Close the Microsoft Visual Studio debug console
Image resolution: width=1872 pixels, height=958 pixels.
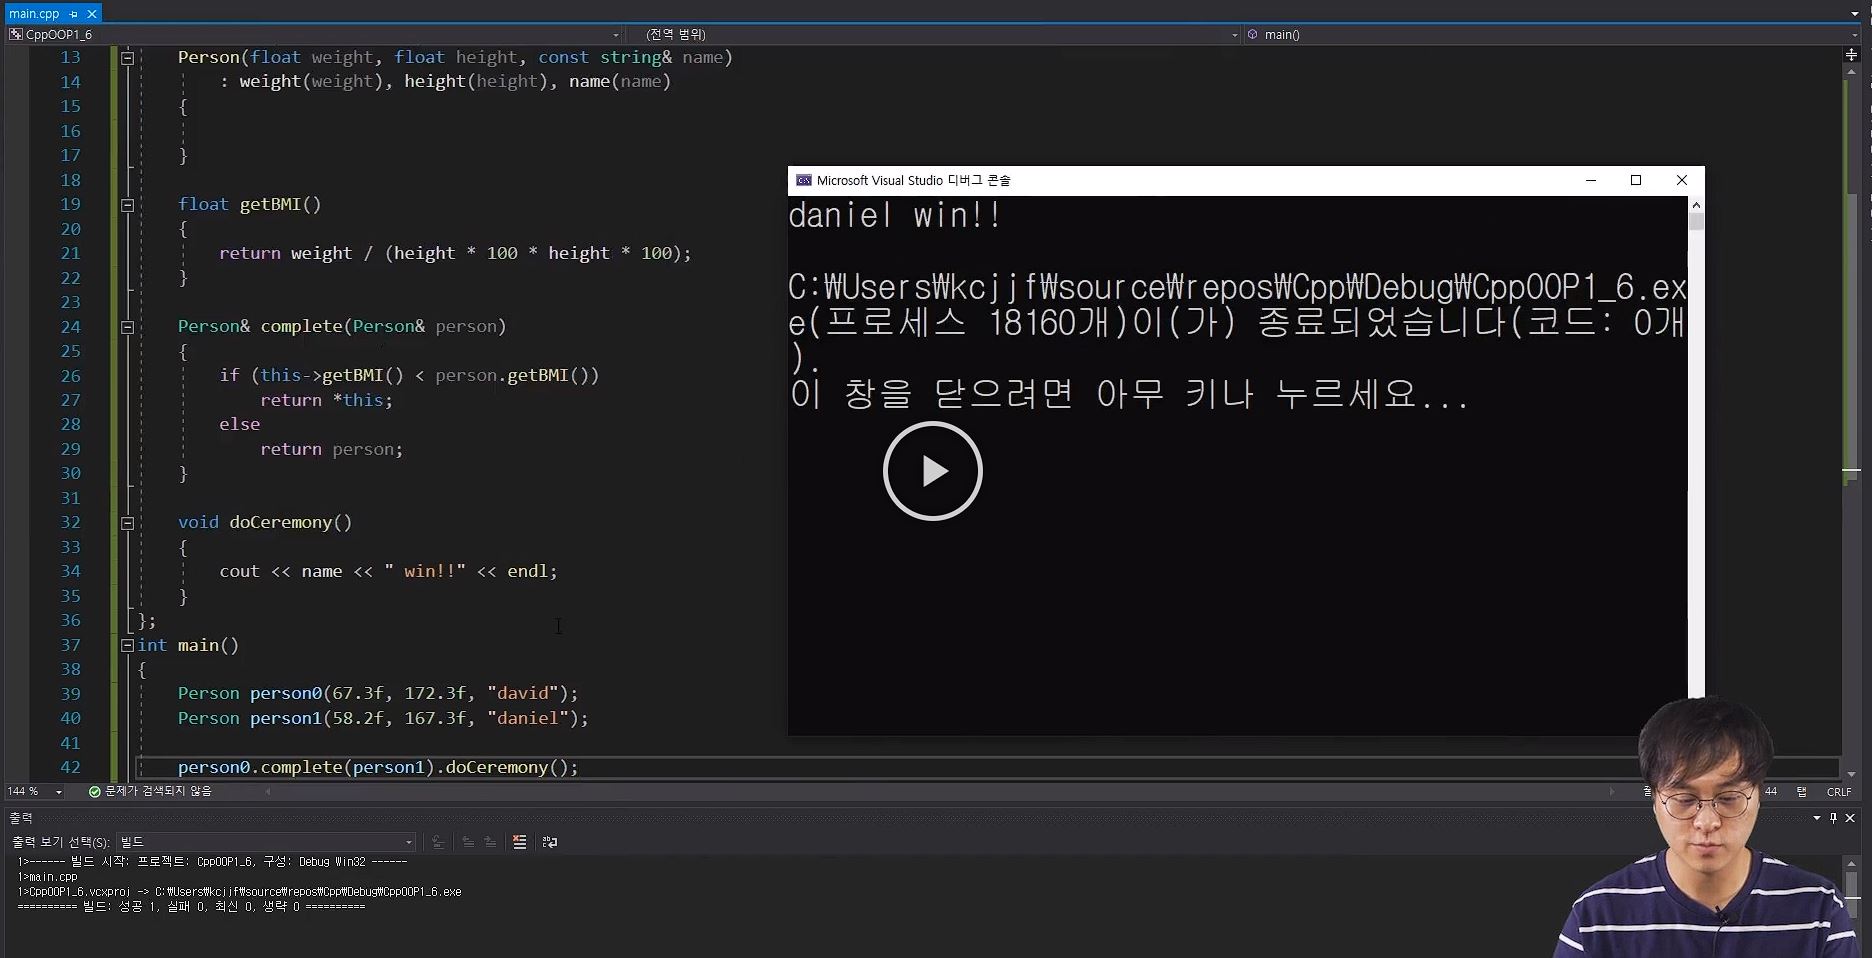[x=1682, y=181]
